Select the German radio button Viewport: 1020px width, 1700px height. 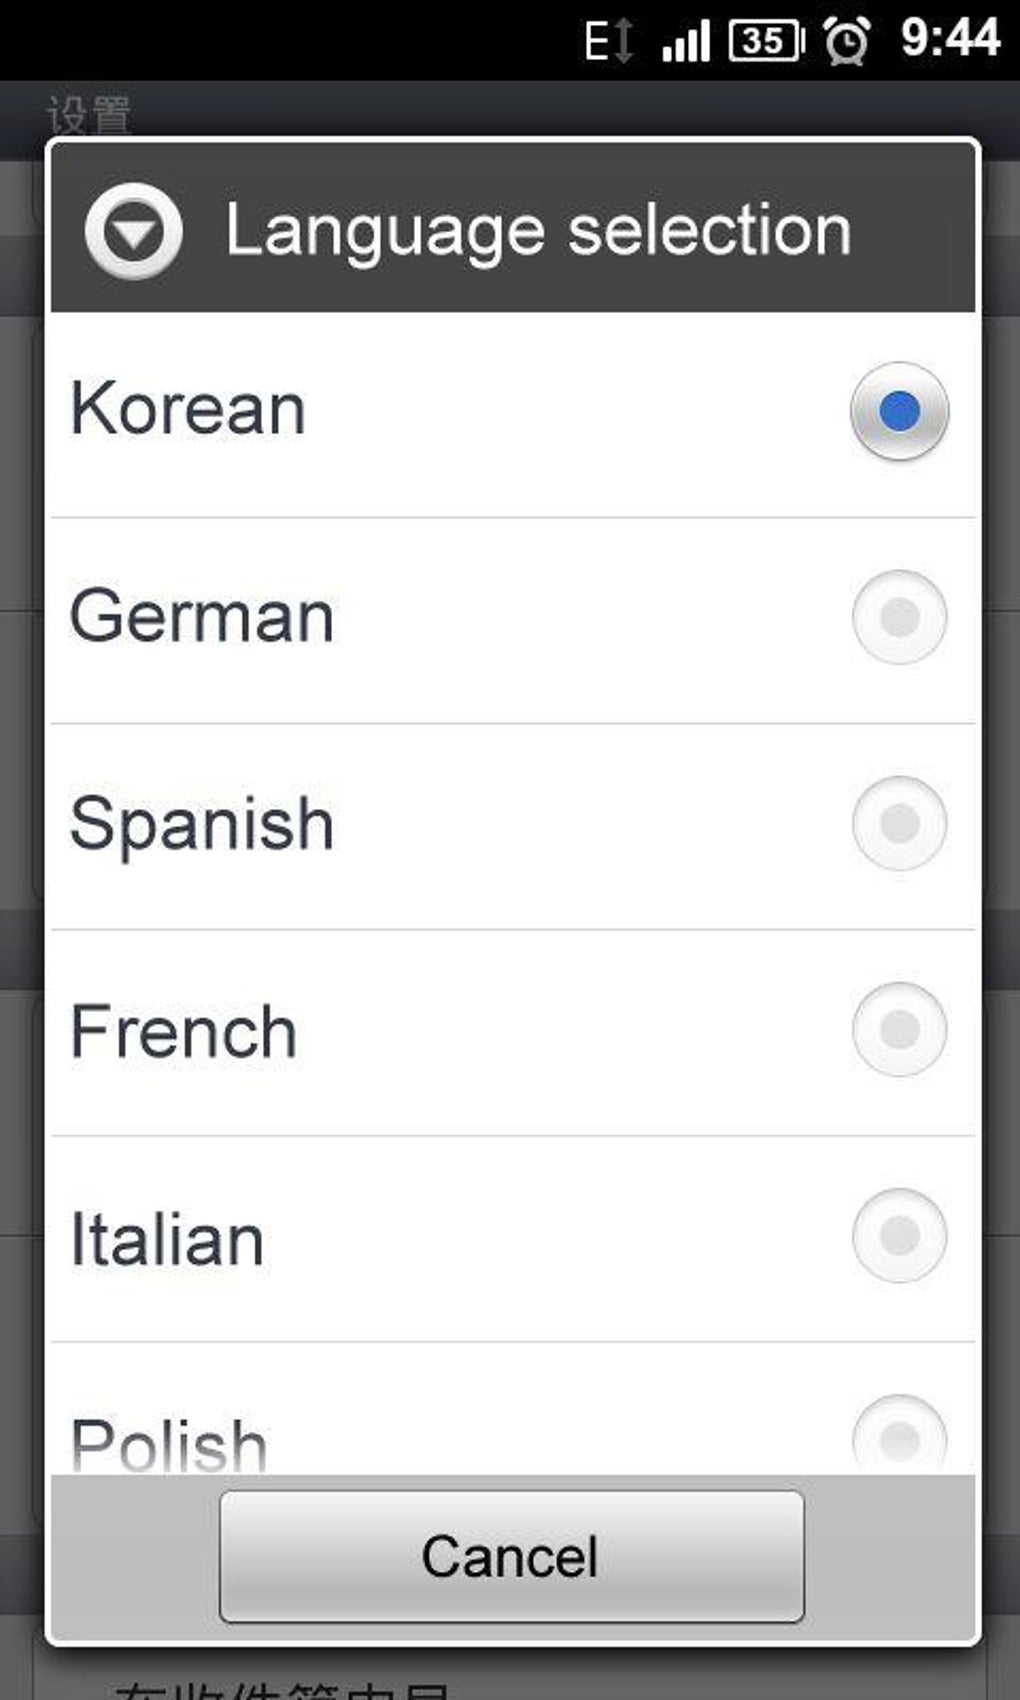point(899,617)
